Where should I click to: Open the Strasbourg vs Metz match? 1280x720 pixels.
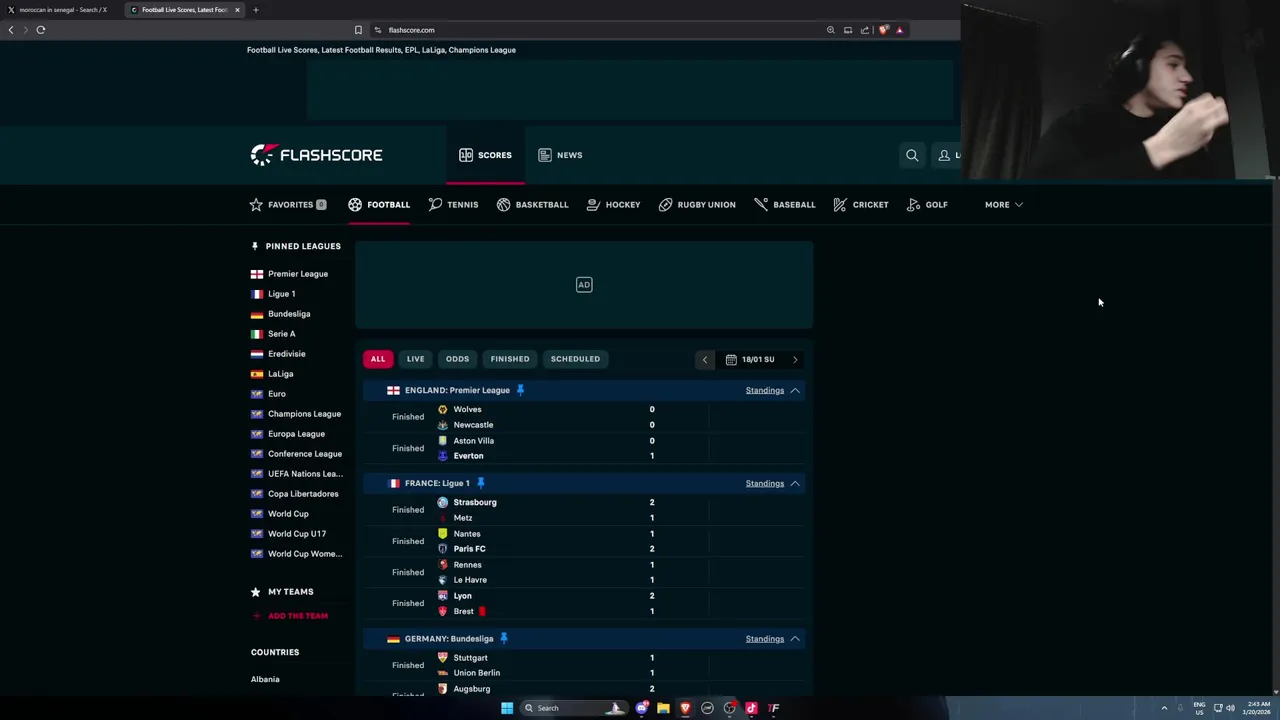(x=584, y=510)
